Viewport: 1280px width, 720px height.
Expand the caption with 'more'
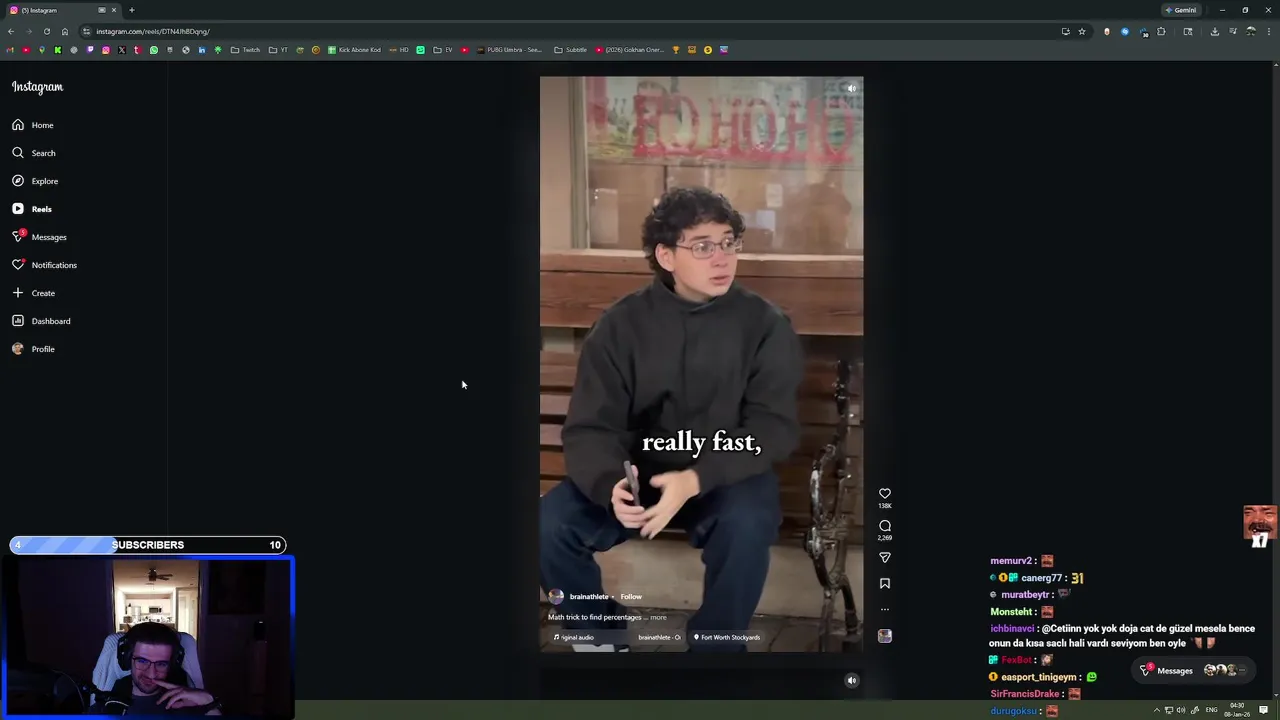658,618
